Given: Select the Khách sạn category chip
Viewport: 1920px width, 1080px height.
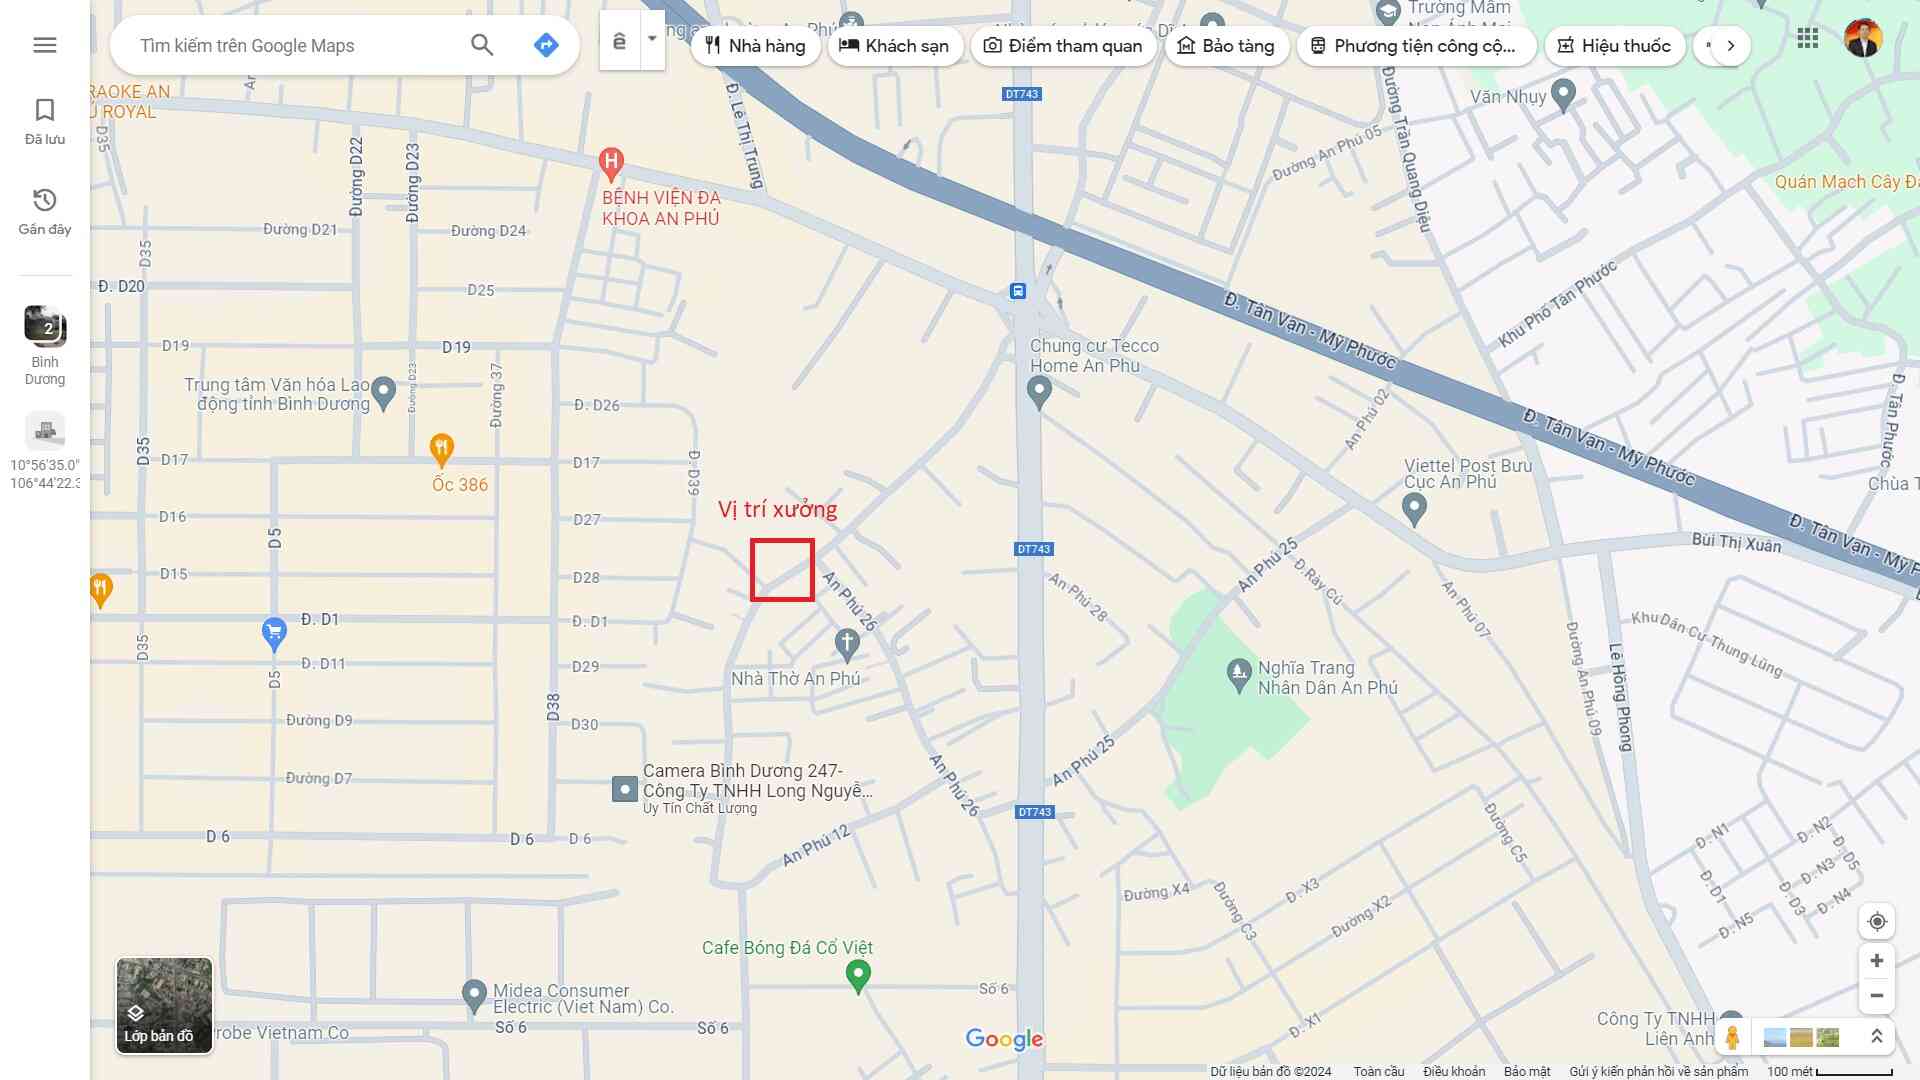Looking at the screenshot, I should click(x=894, y=46).
